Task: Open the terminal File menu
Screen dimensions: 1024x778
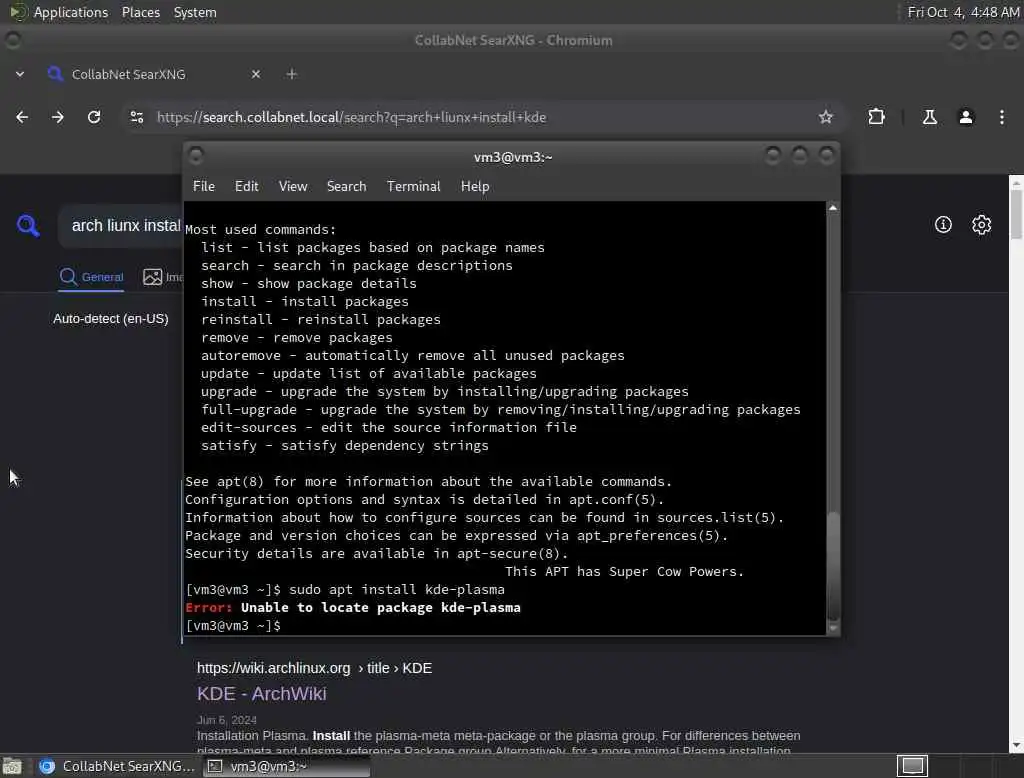Action: click(204, 186)
